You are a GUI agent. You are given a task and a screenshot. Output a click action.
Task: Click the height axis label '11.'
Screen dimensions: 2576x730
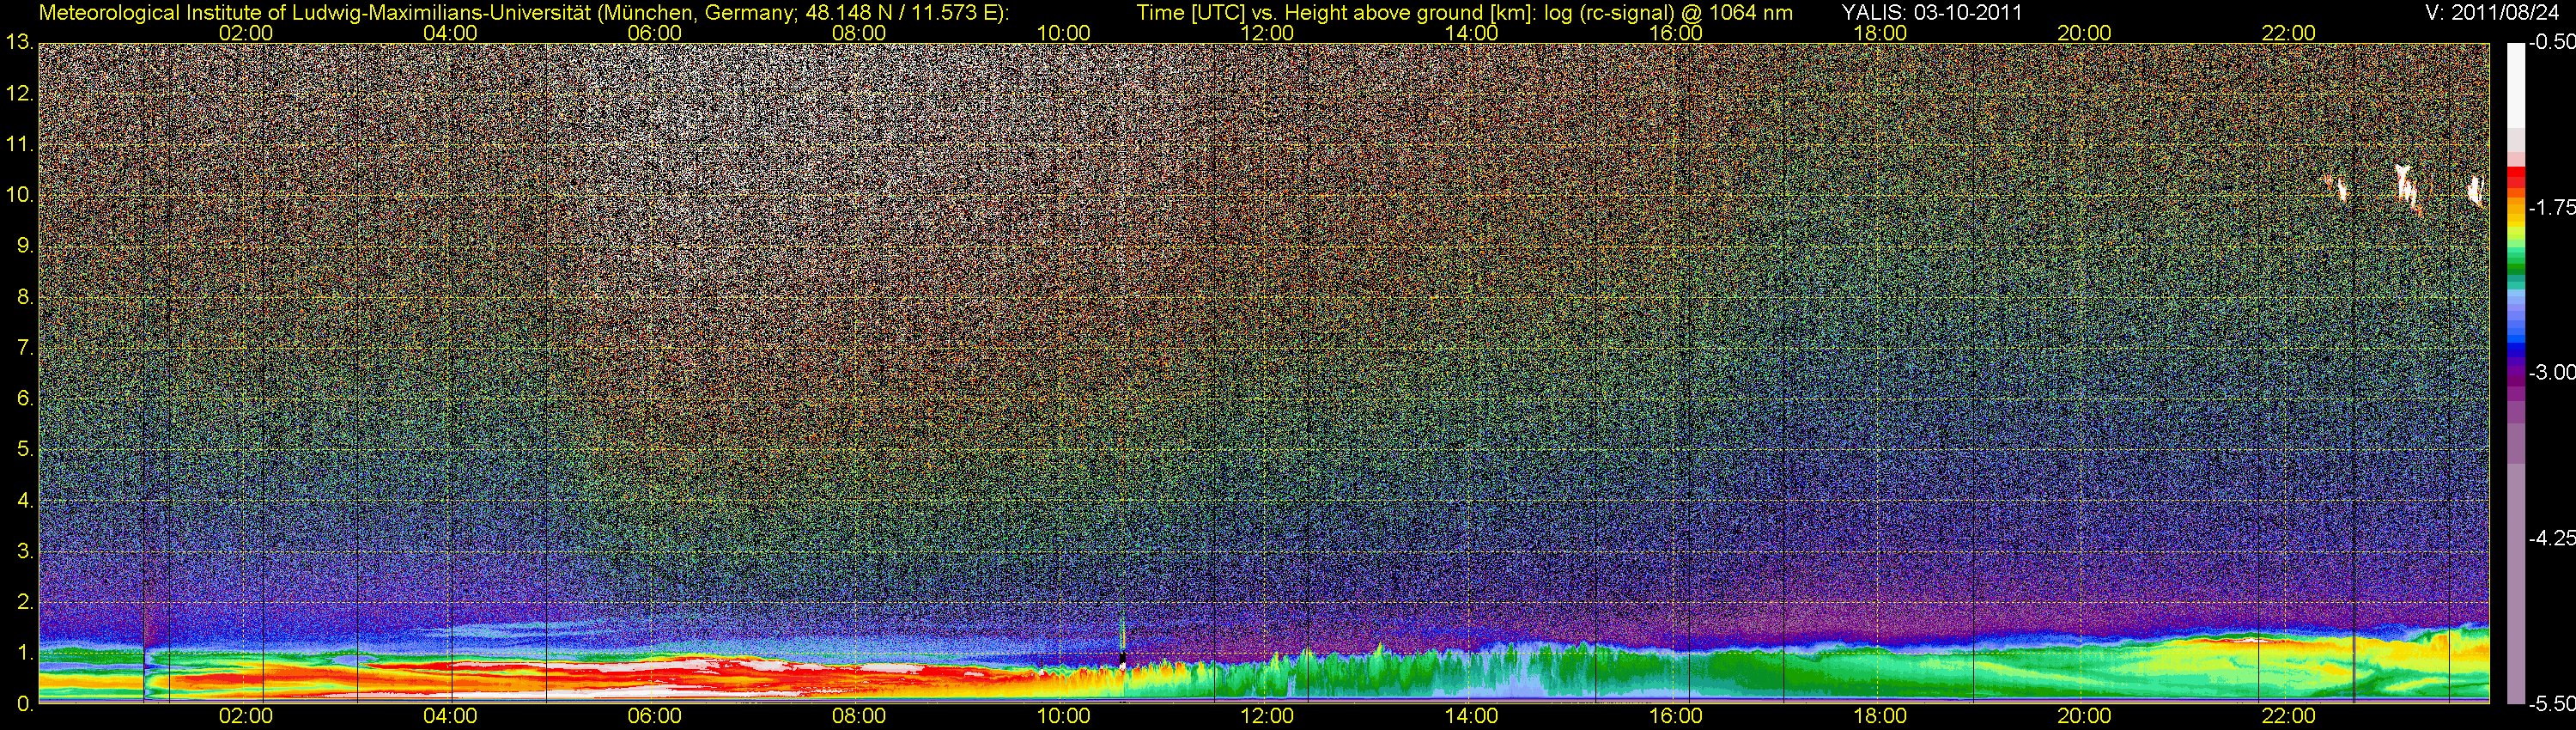point(19,144)
